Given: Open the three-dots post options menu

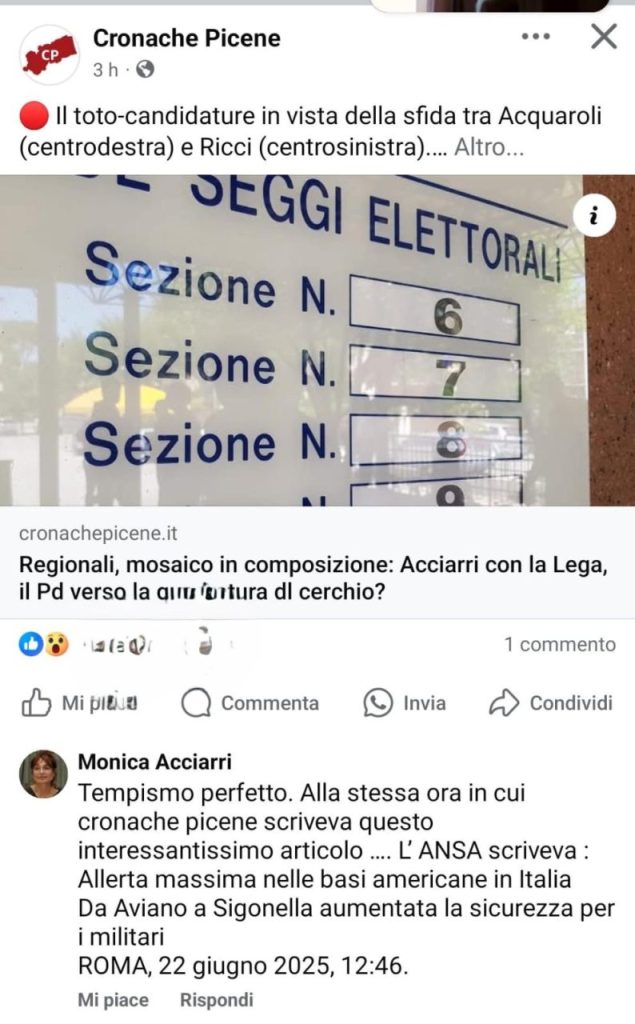Looking at the screenshot, I should pos(536,37).
